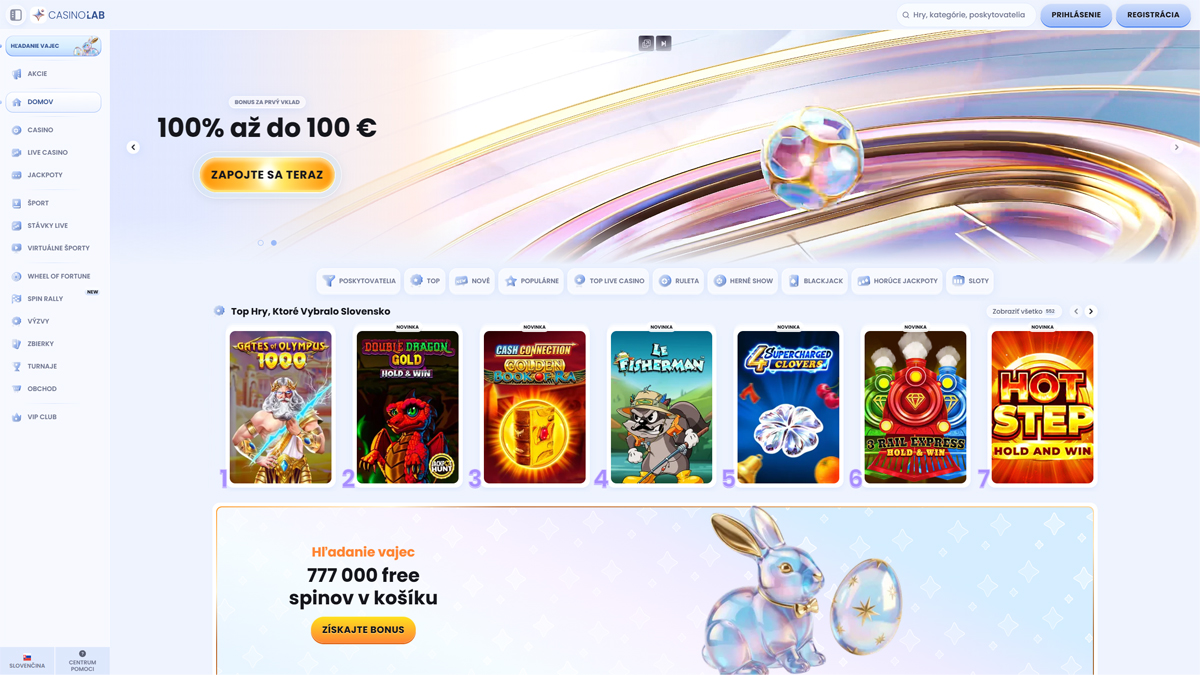Viewport: 1200px width, 675px height.
Task: Select the second banner slide dot
Action: (274, 243)
